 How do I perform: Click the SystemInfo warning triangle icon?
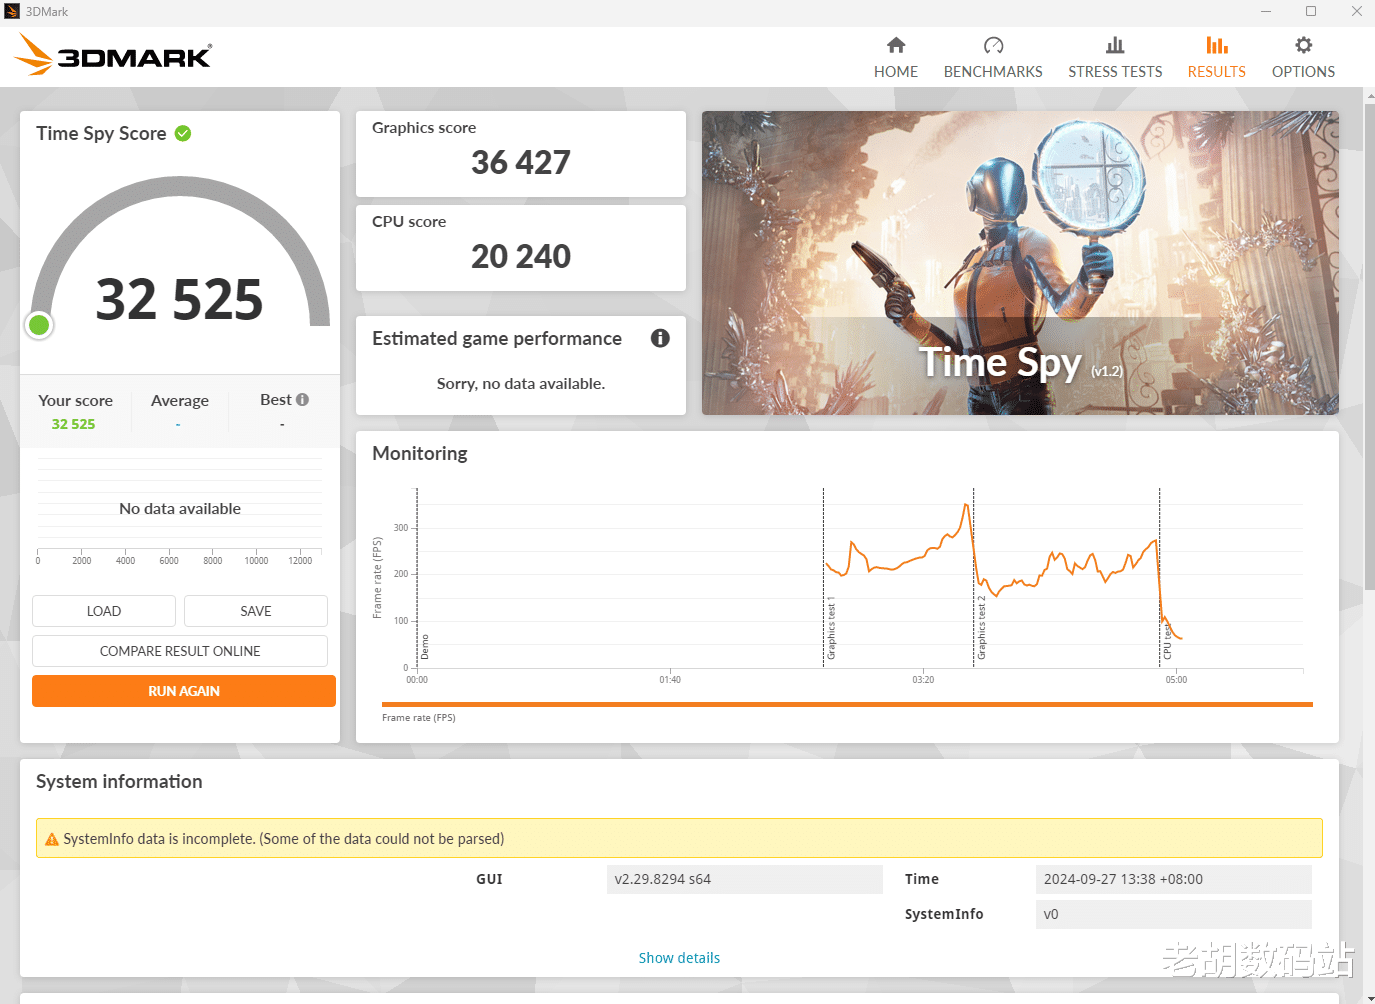click(52, 839)
